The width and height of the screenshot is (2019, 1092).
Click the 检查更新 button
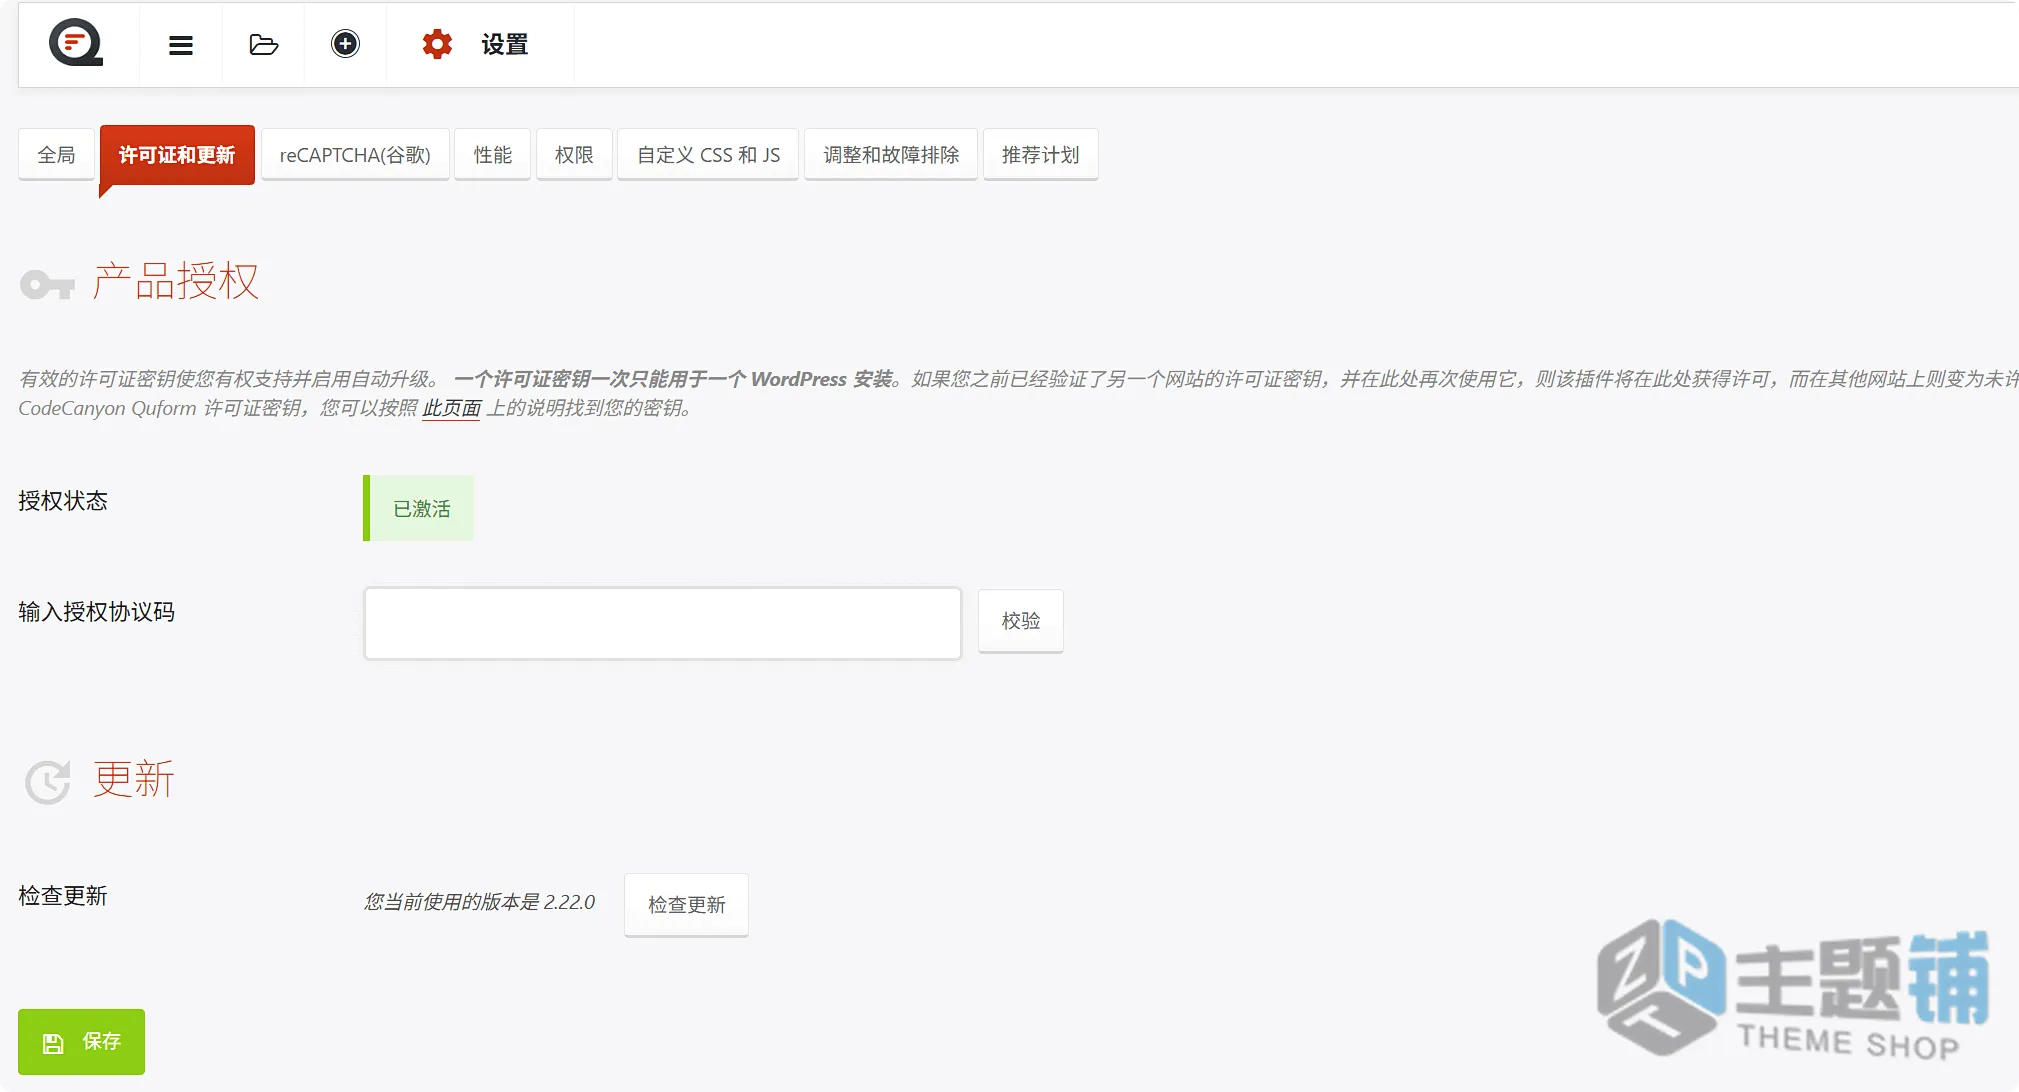tap(686, 904)
